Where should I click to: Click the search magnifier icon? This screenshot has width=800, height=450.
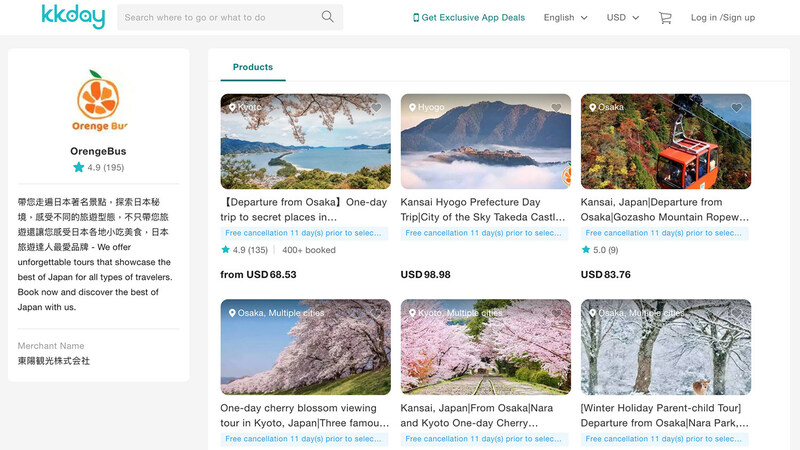click(x=327, y=17)
